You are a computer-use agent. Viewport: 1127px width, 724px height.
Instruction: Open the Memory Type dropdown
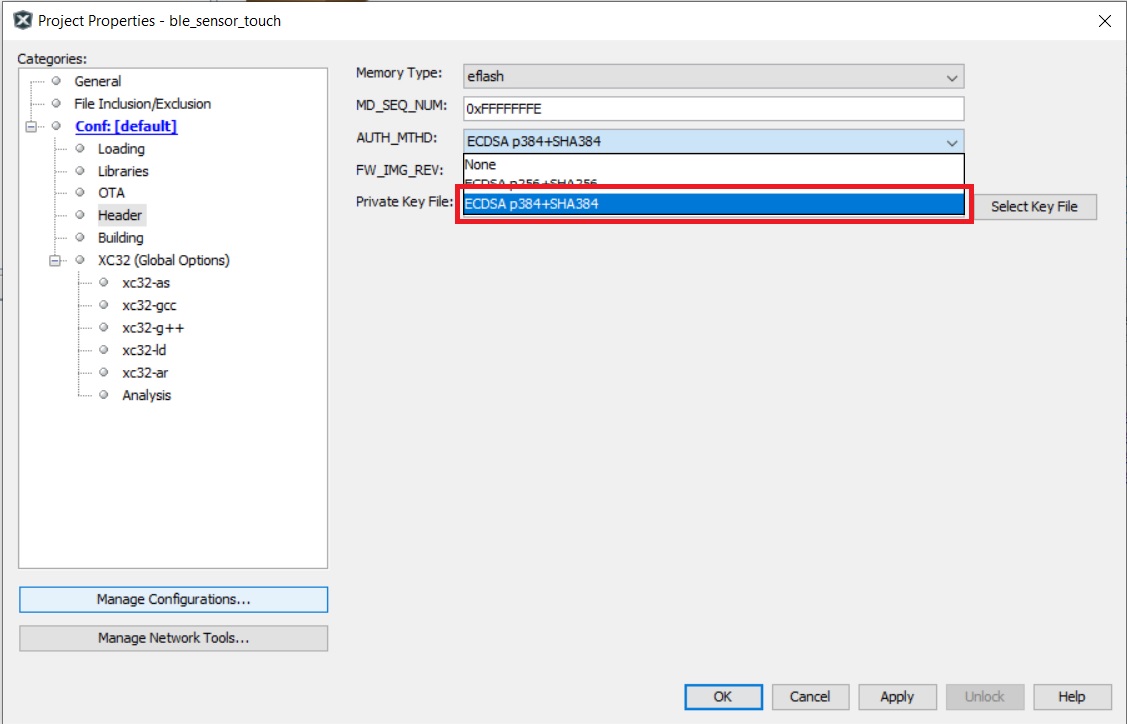712,77
